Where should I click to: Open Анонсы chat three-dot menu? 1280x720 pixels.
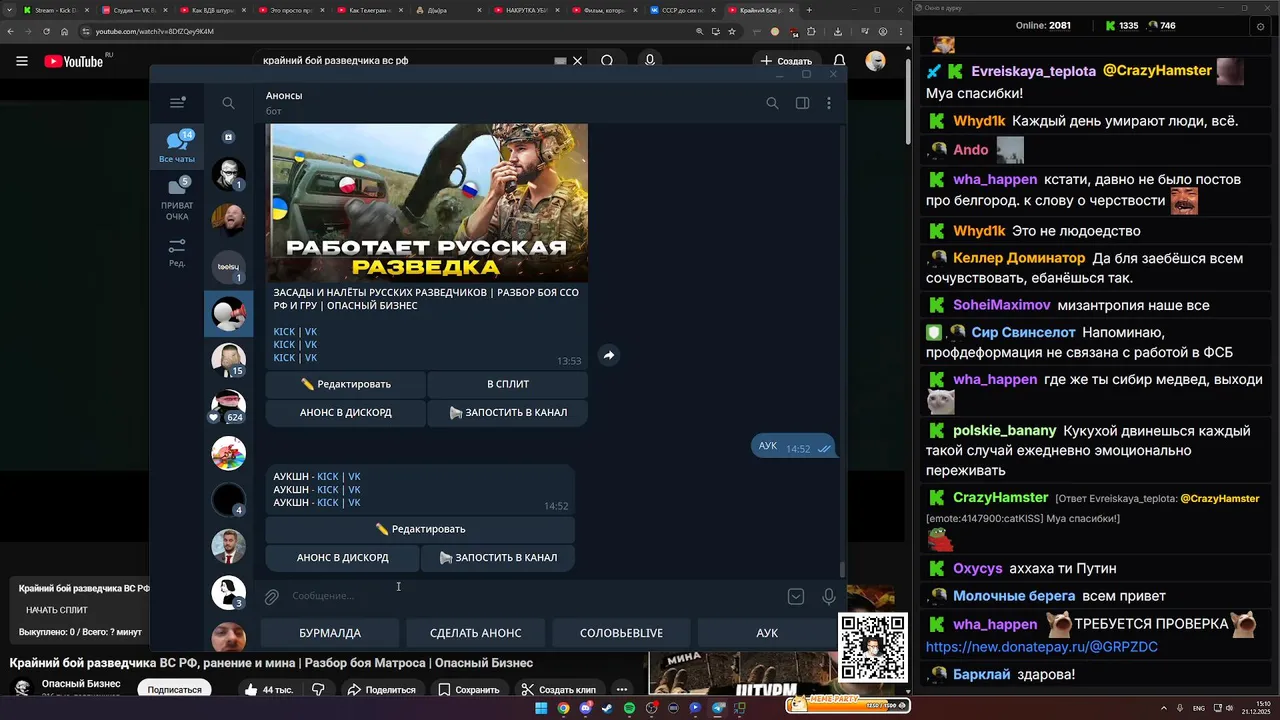(x=829, y=103)
